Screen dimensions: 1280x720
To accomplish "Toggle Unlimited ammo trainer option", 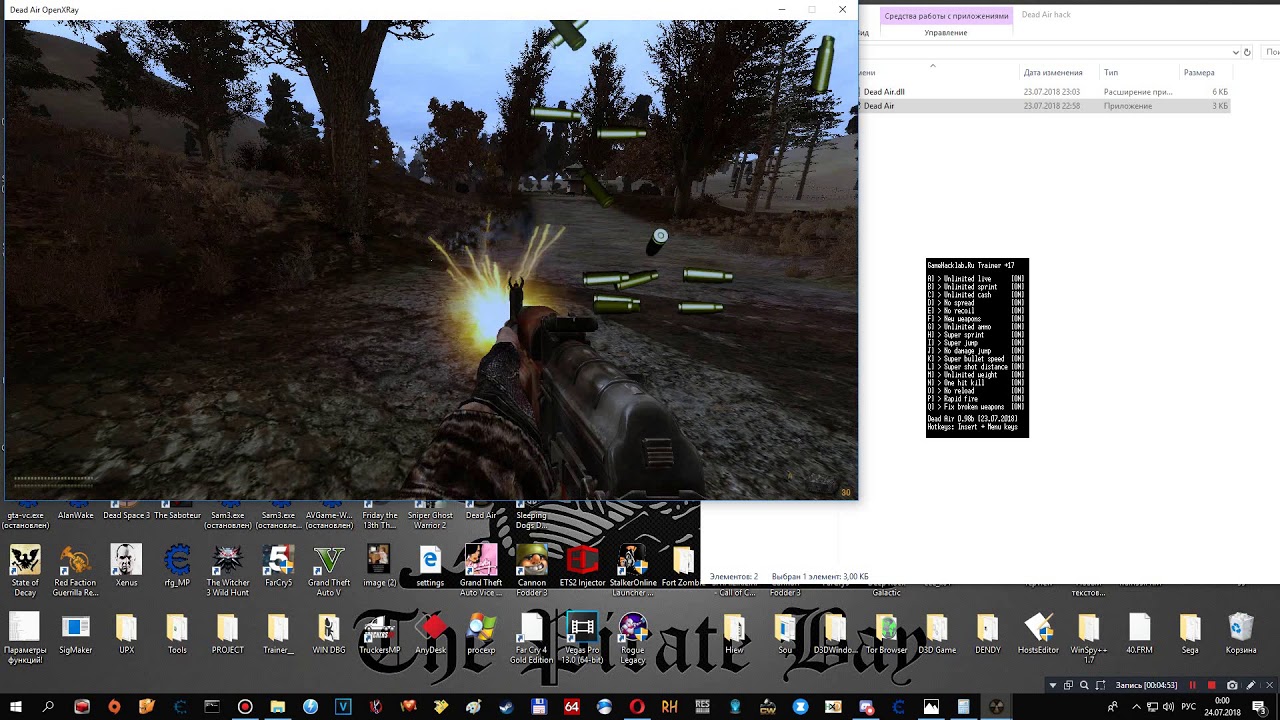I will [976, 327].
